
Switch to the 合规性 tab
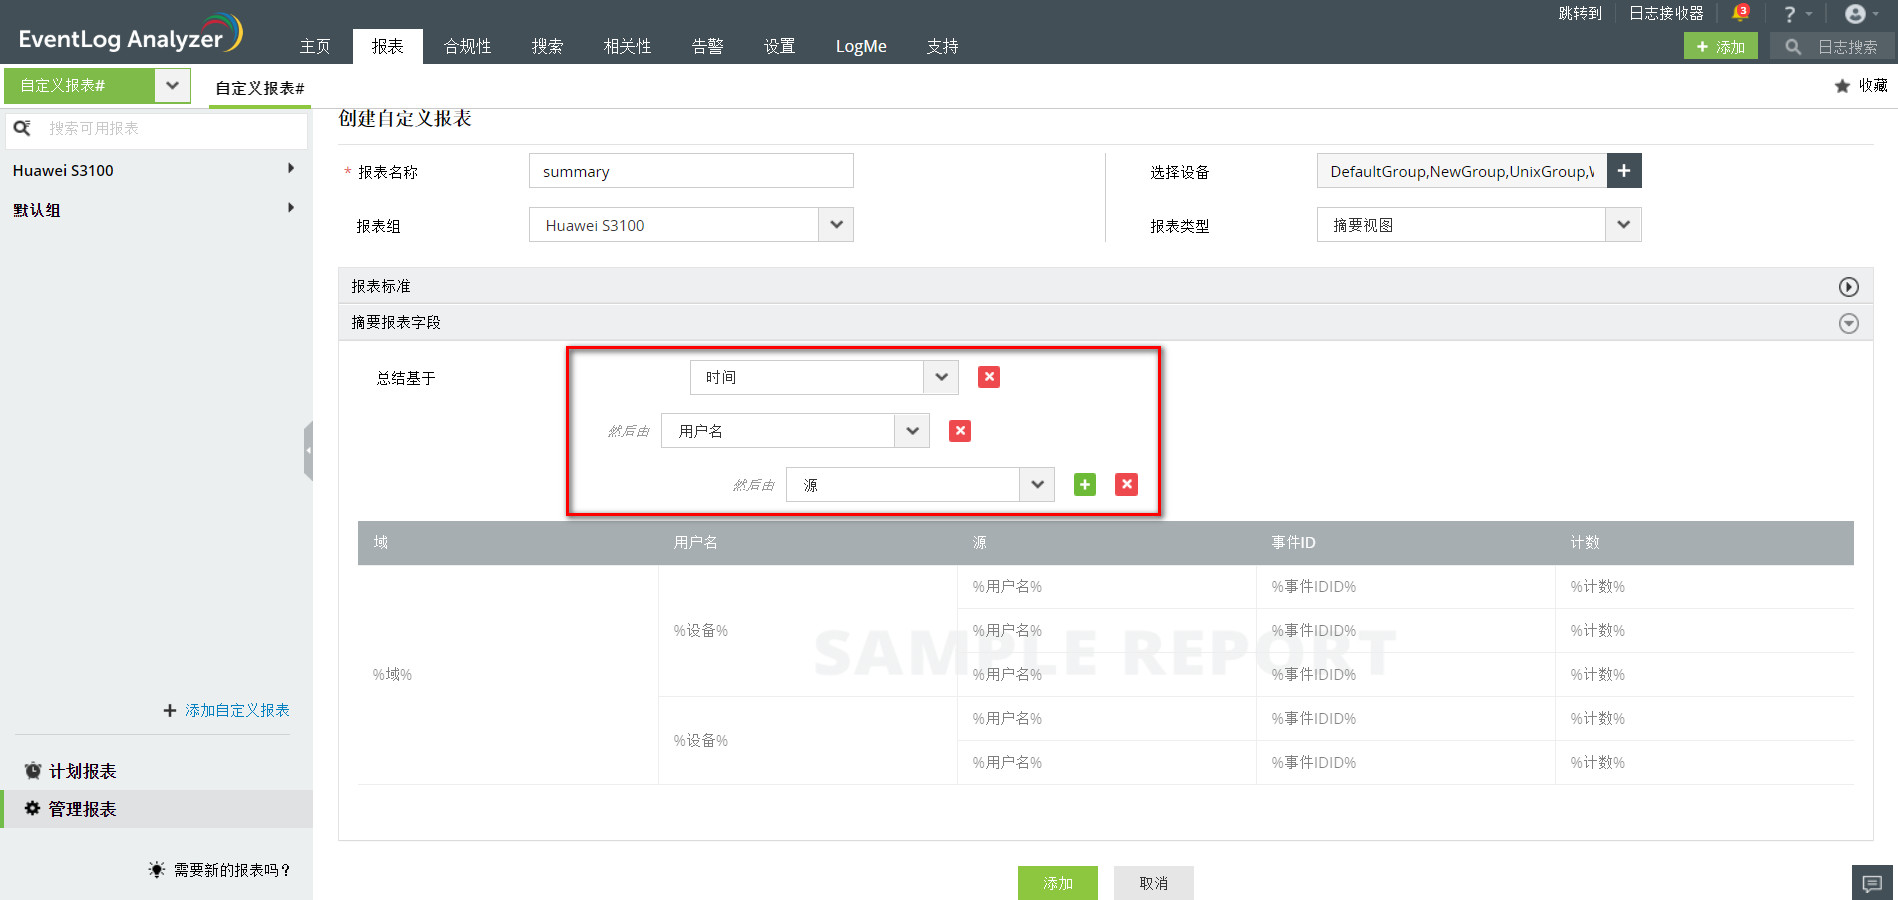tap(466, 46)
